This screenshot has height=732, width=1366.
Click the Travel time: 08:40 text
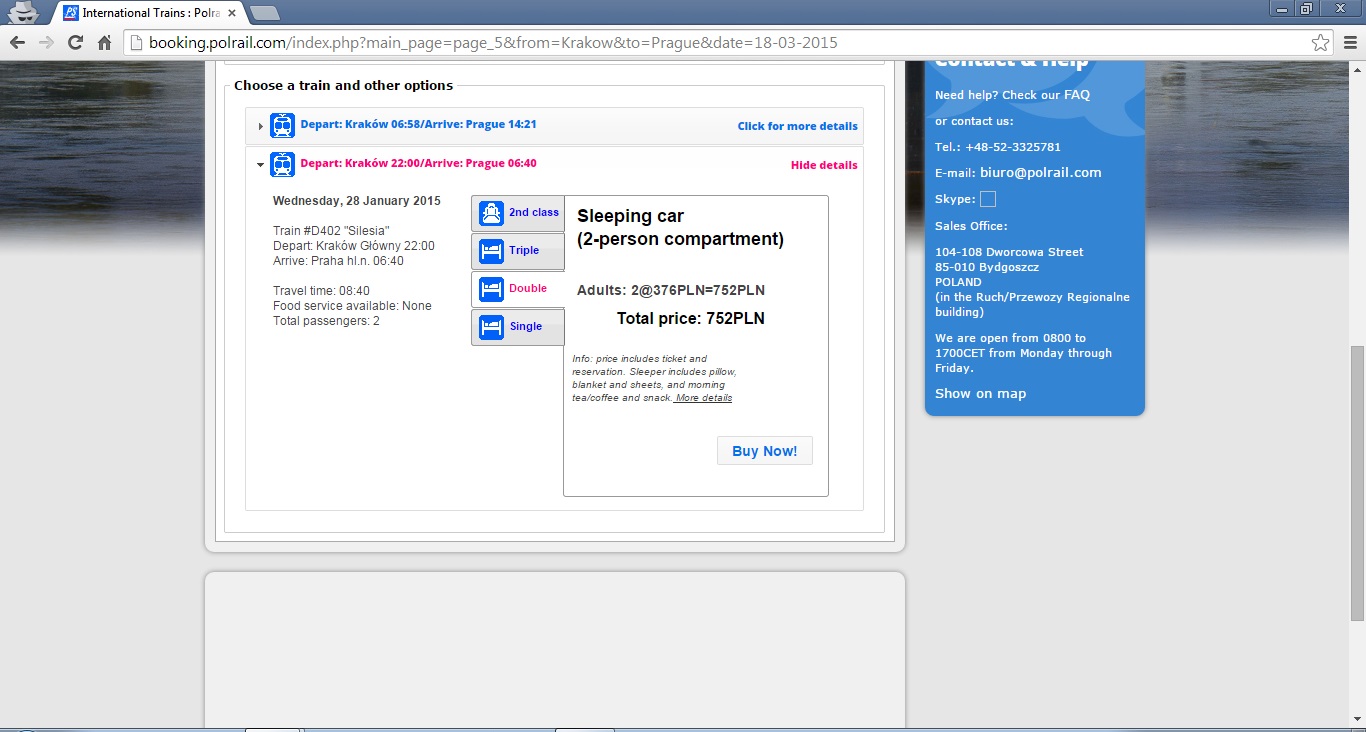coord(321,291)
